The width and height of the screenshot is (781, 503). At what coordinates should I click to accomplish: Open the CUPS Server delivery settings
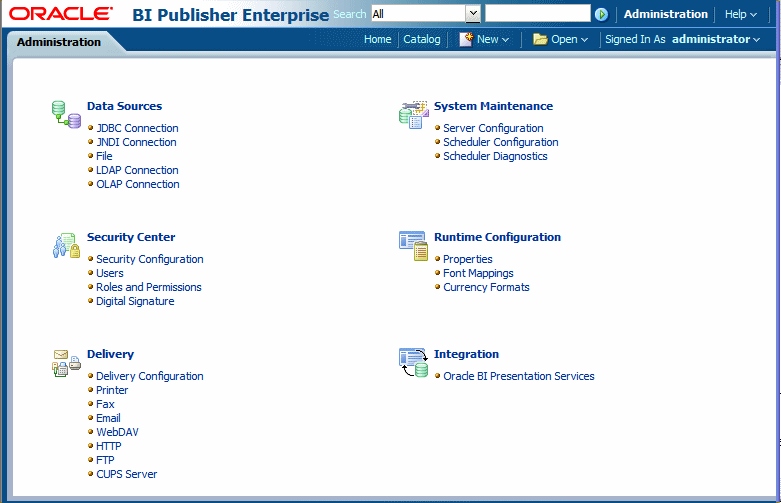pyautogui.click(x=127, y=474)
